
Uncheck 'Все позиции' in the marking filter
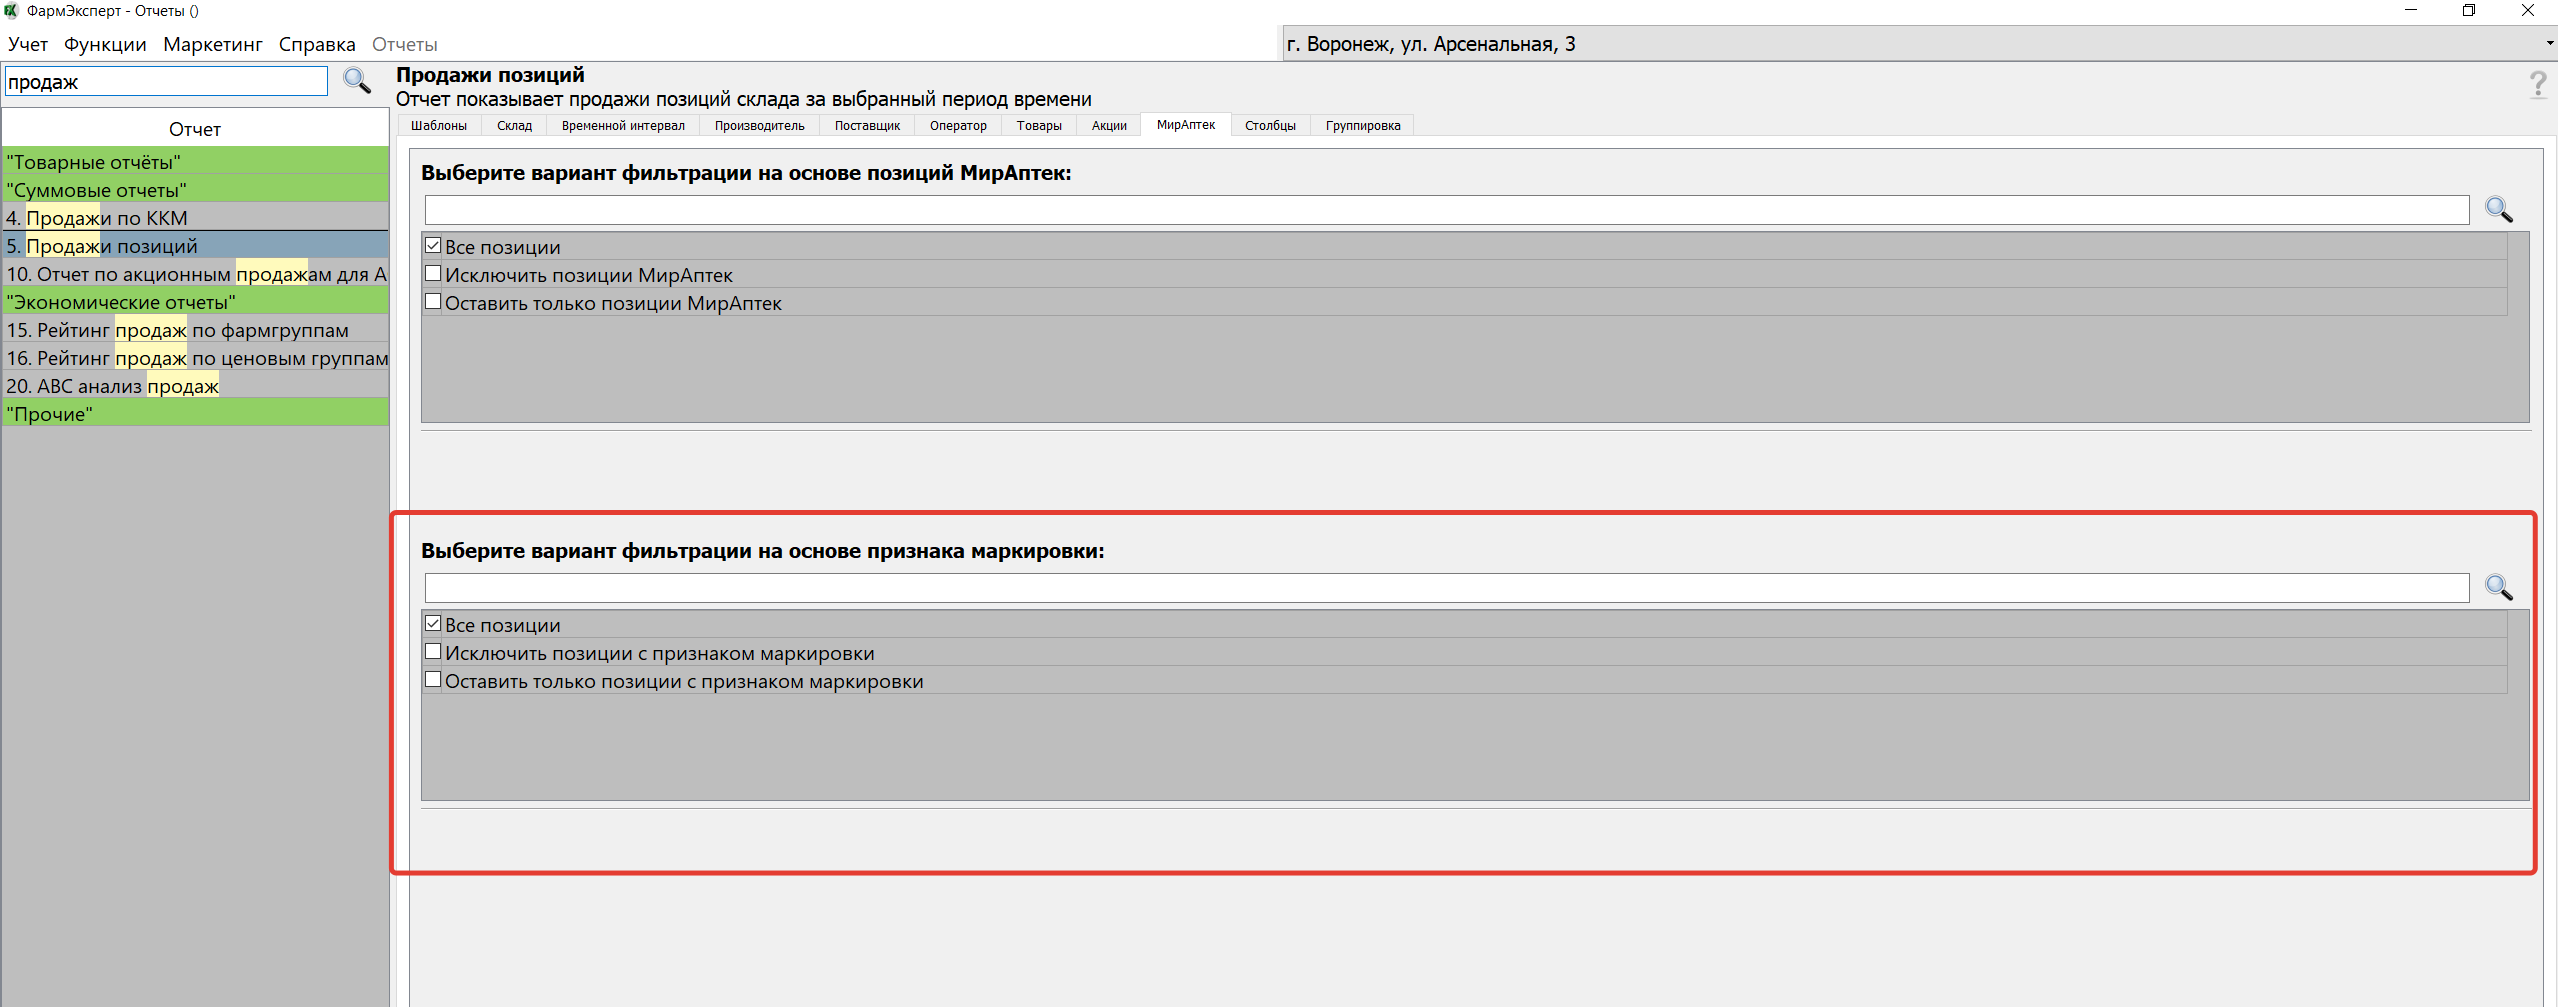(433, 624)
